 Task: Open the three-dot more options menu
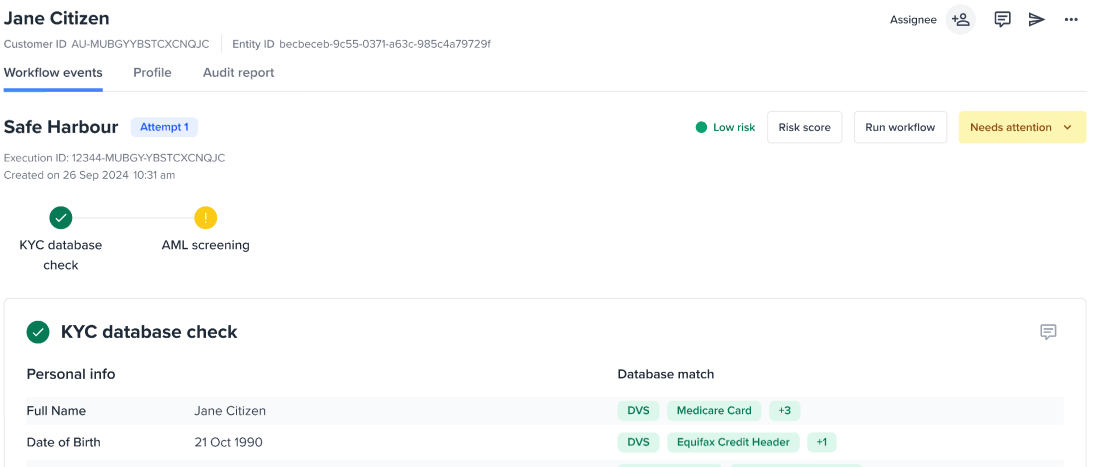pyautogui.click(x=1071, y=19)
